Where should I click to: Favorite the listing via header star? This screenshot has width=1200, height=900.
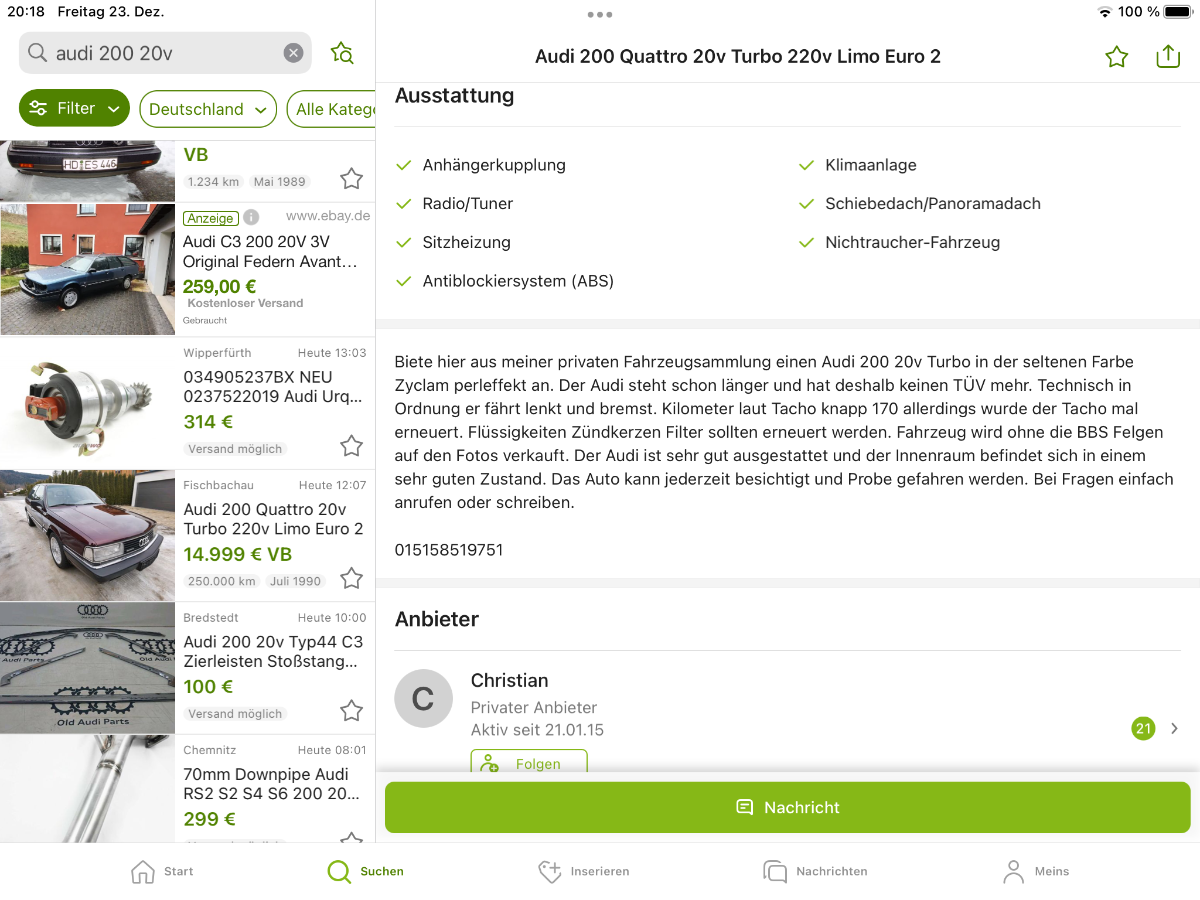[1117, 57]
